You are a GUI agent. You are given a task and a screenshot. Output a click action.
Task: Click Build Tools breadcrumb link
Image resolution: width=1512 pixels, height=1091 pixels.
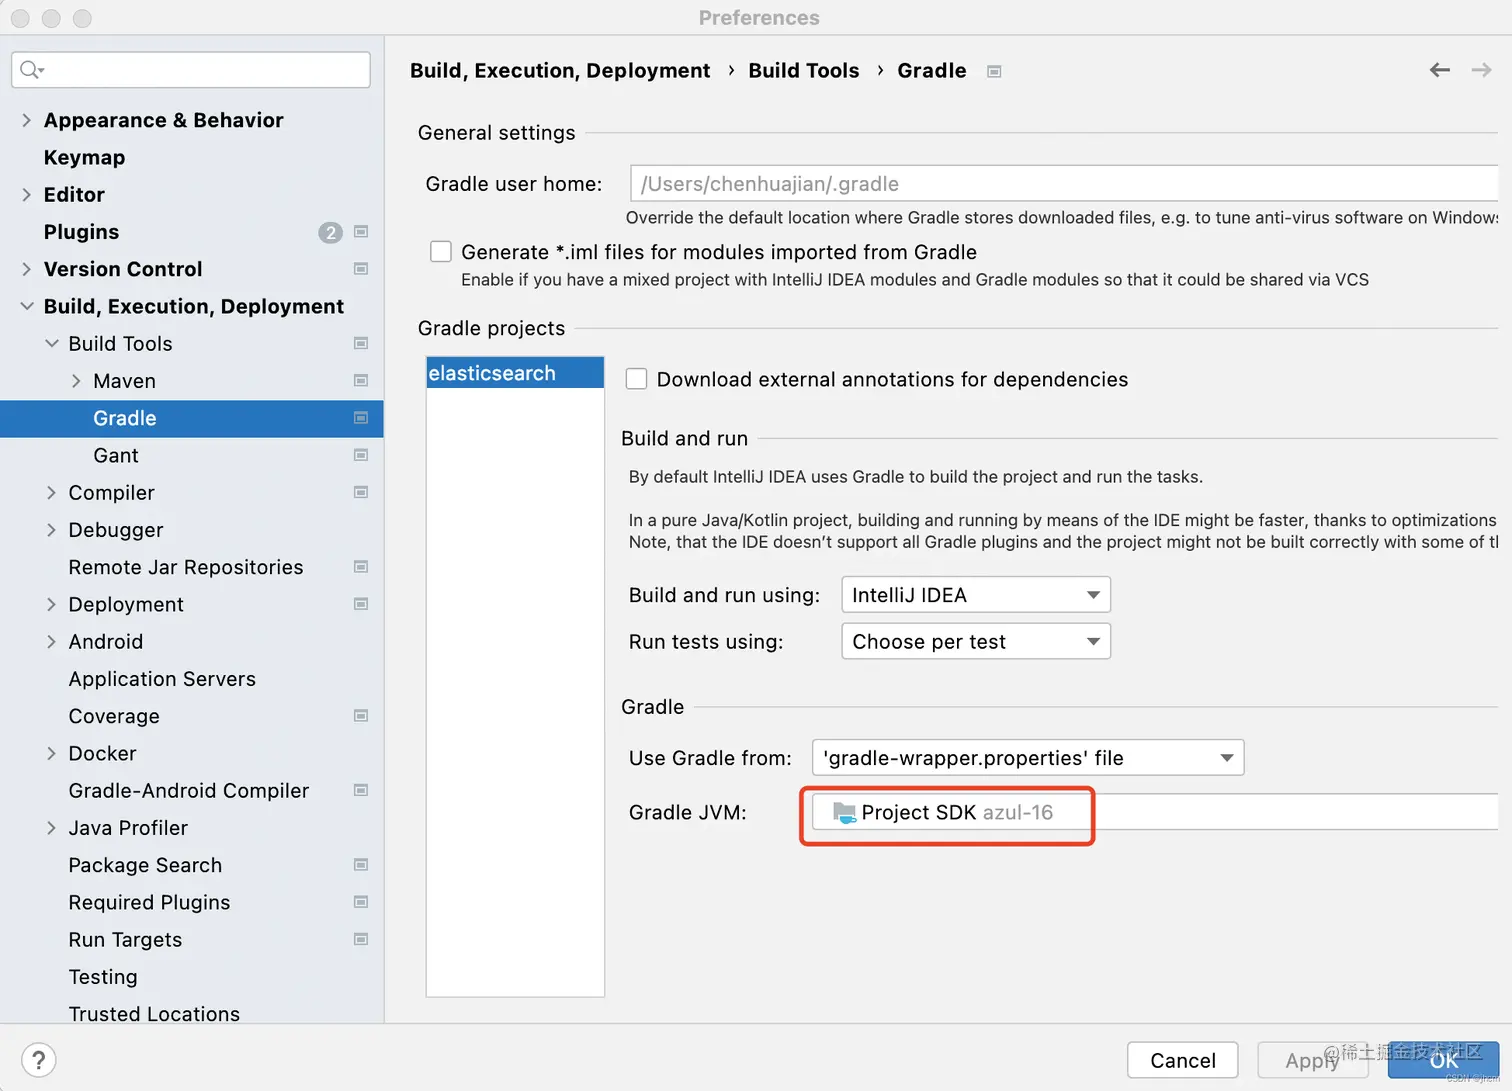804,71
